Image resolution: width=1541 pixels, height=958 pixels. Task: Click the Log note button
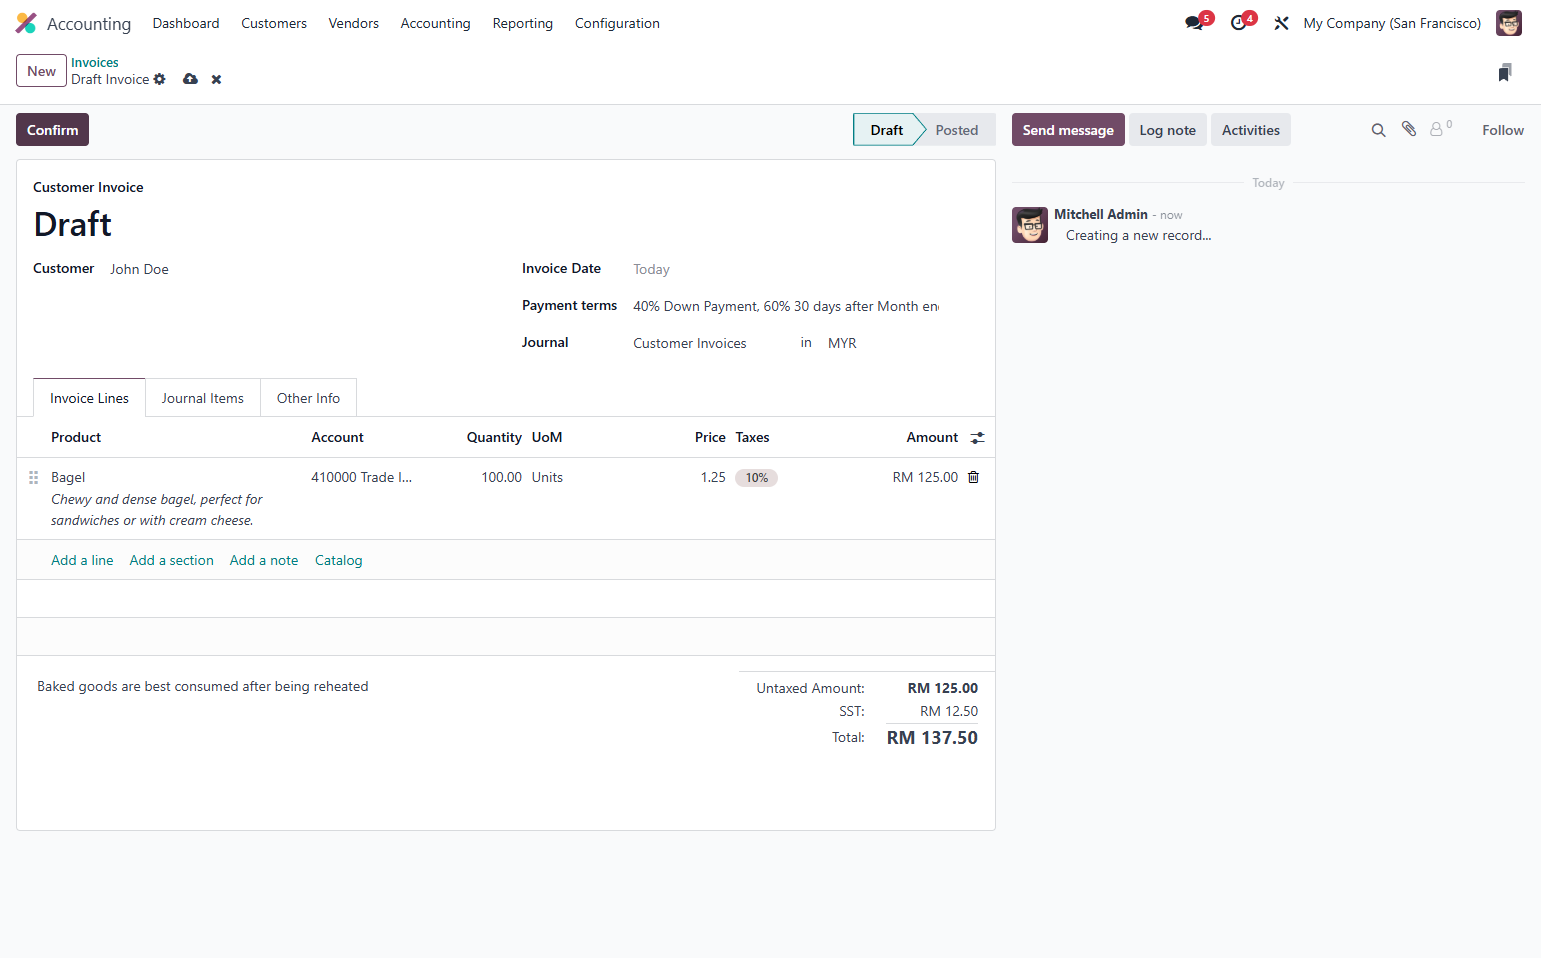[x=1167, y=130]
